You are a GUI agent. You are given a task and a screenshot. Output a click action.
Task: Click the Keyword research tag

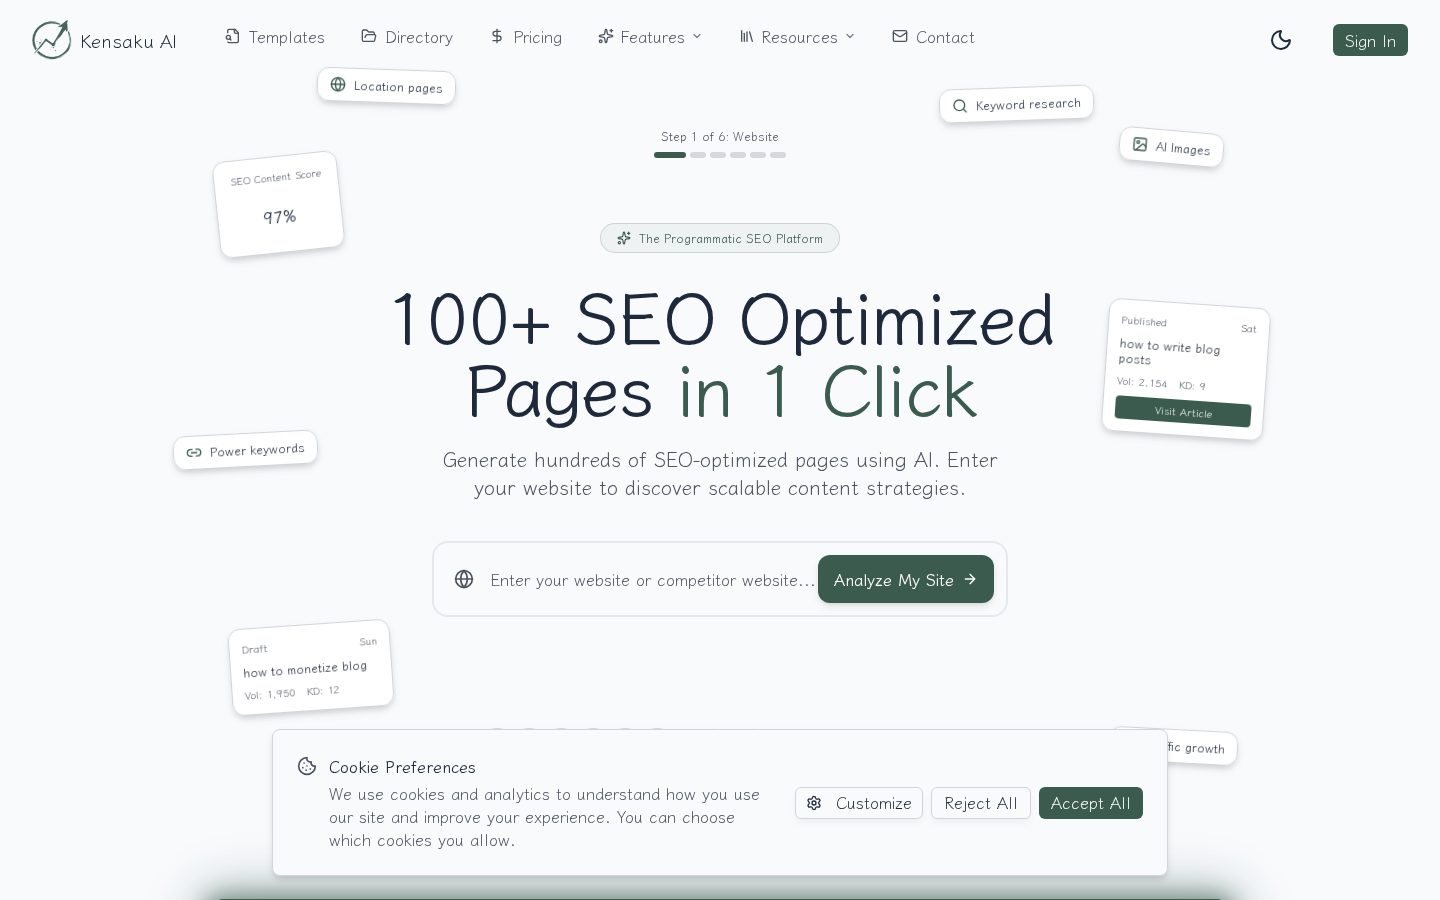click(x=1016, y=104)
